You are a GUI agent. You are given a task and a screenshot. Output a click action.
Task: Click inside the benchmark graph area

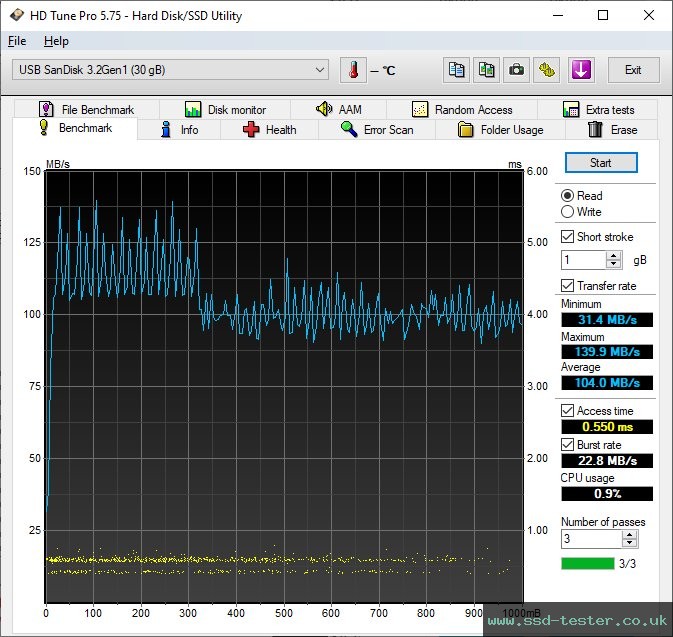click(x=284, y=386)
